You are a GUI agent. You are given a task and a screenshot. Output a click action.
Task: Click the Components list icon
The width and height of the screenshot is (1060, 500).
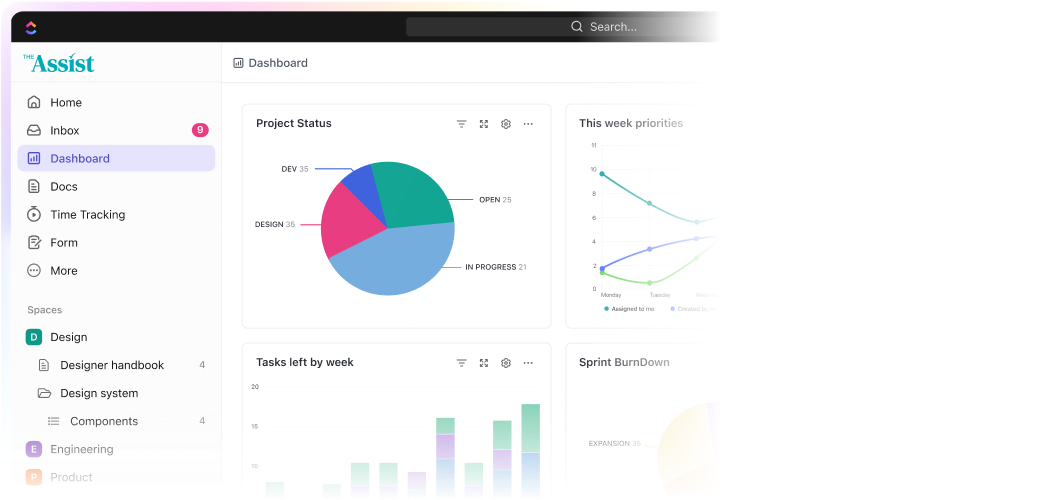click(x=53, y=421)
